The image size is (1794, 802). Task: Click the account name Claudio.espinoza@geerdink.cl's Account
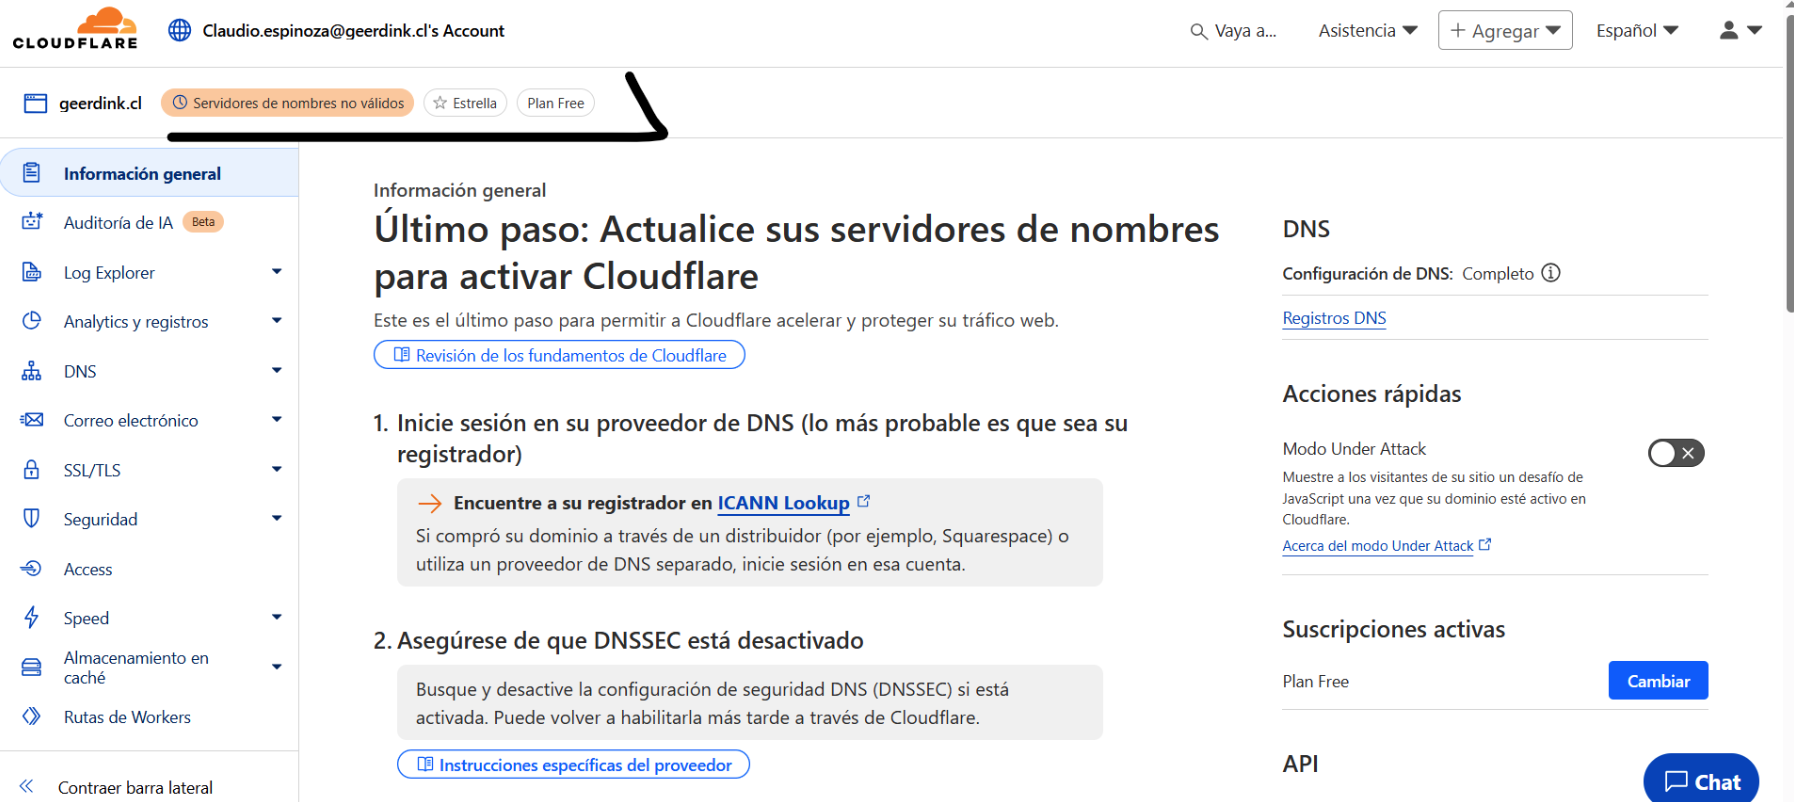353,31
